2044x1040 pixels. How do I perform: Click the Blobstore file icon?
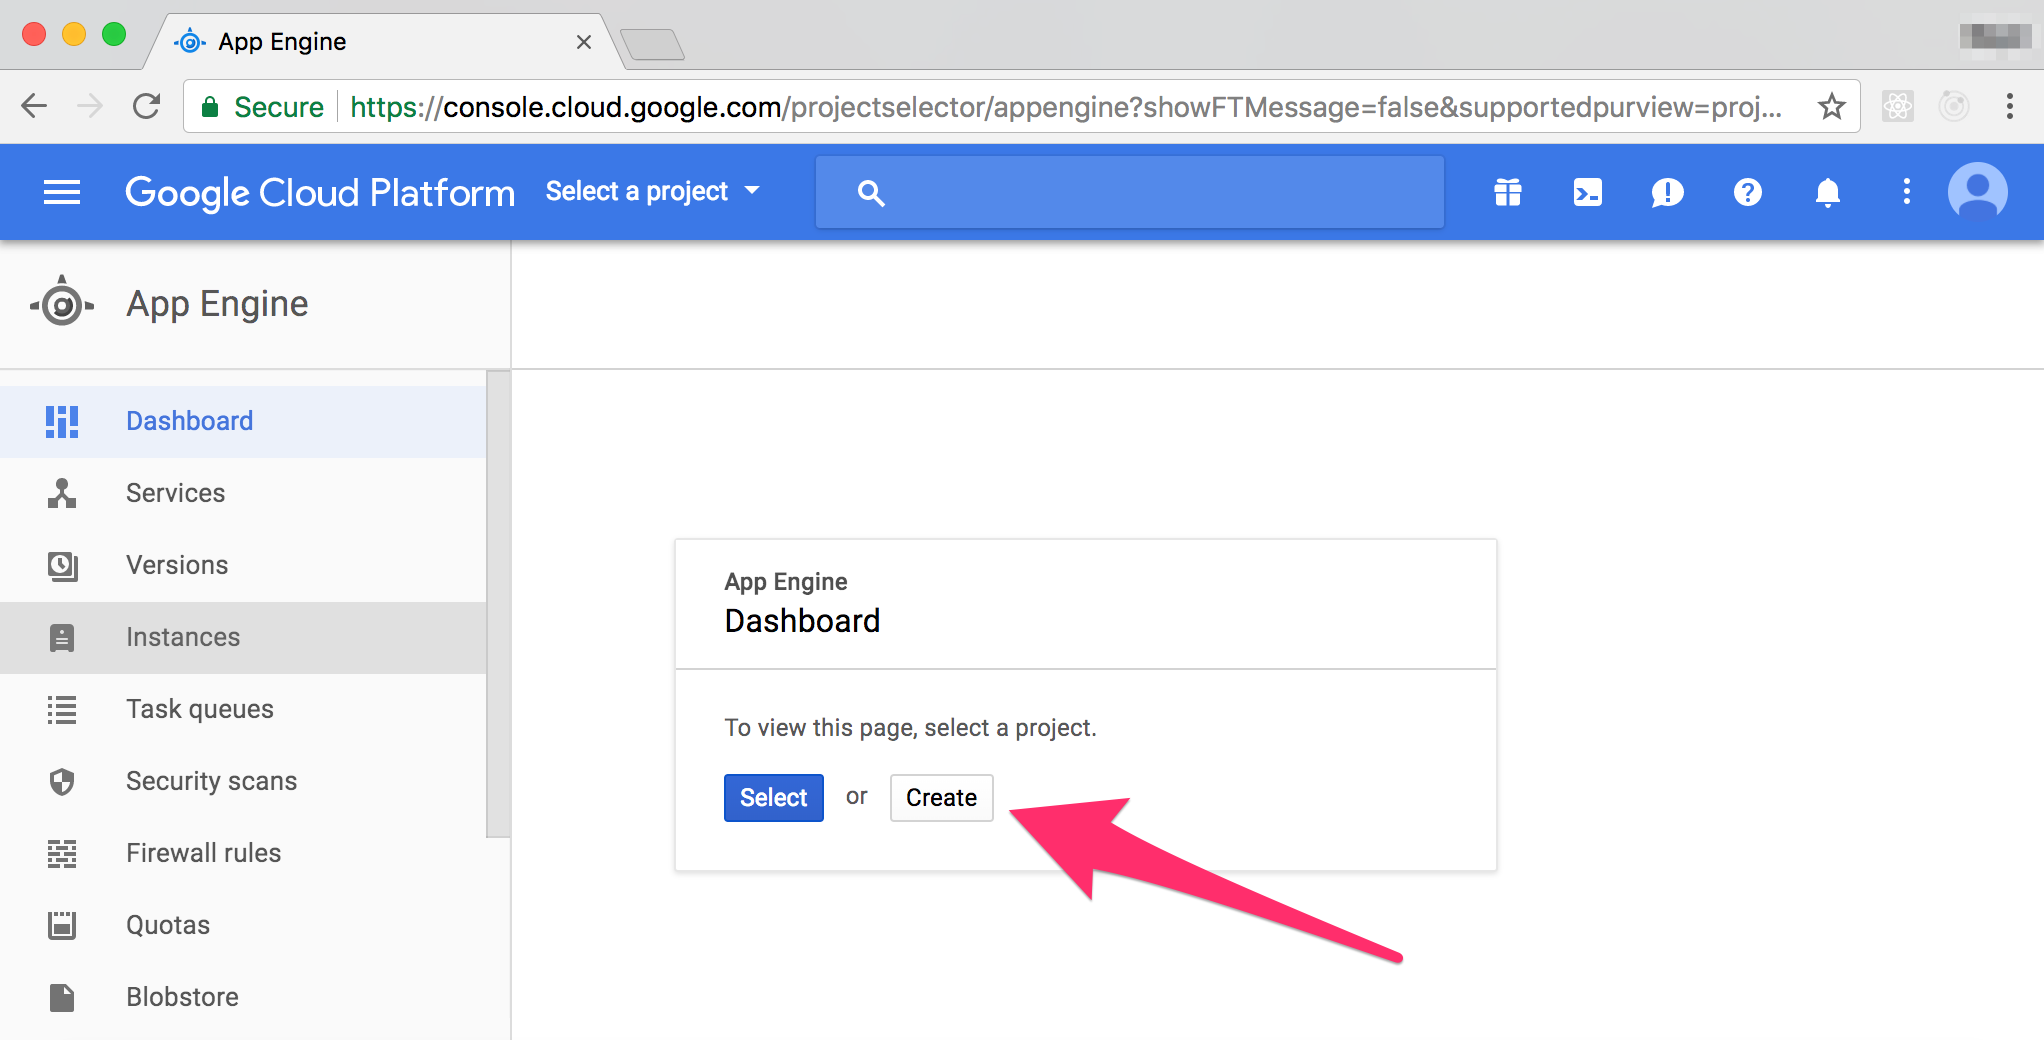coord(62,997)
